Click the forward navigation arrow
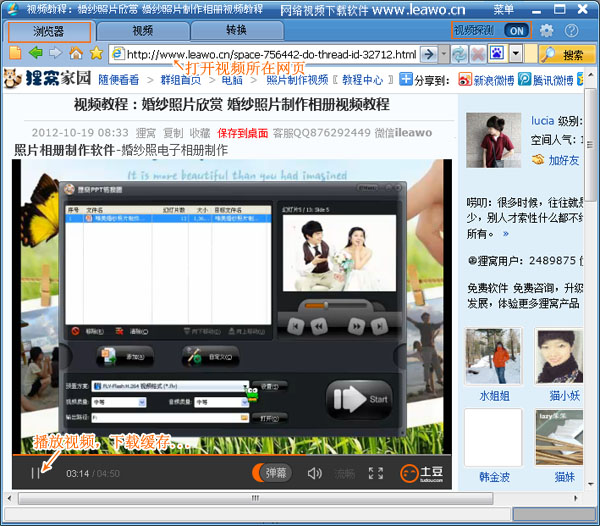600x526 pixels. [55, 53]
